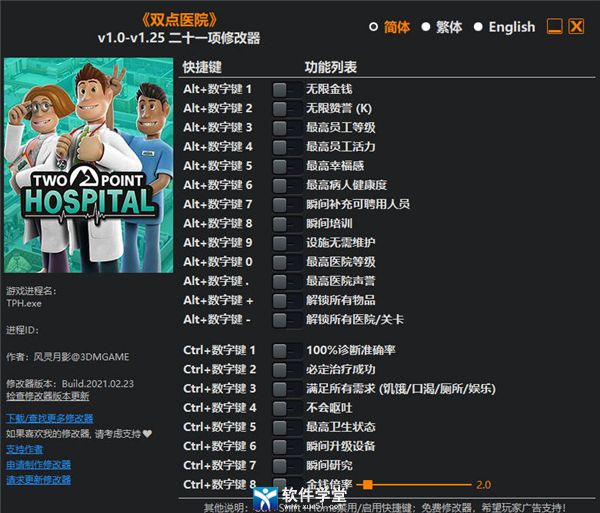Screen dimensions: 600x513
Task: Toggle 满足所有需求 switch
Action: (x=287, y=389)
